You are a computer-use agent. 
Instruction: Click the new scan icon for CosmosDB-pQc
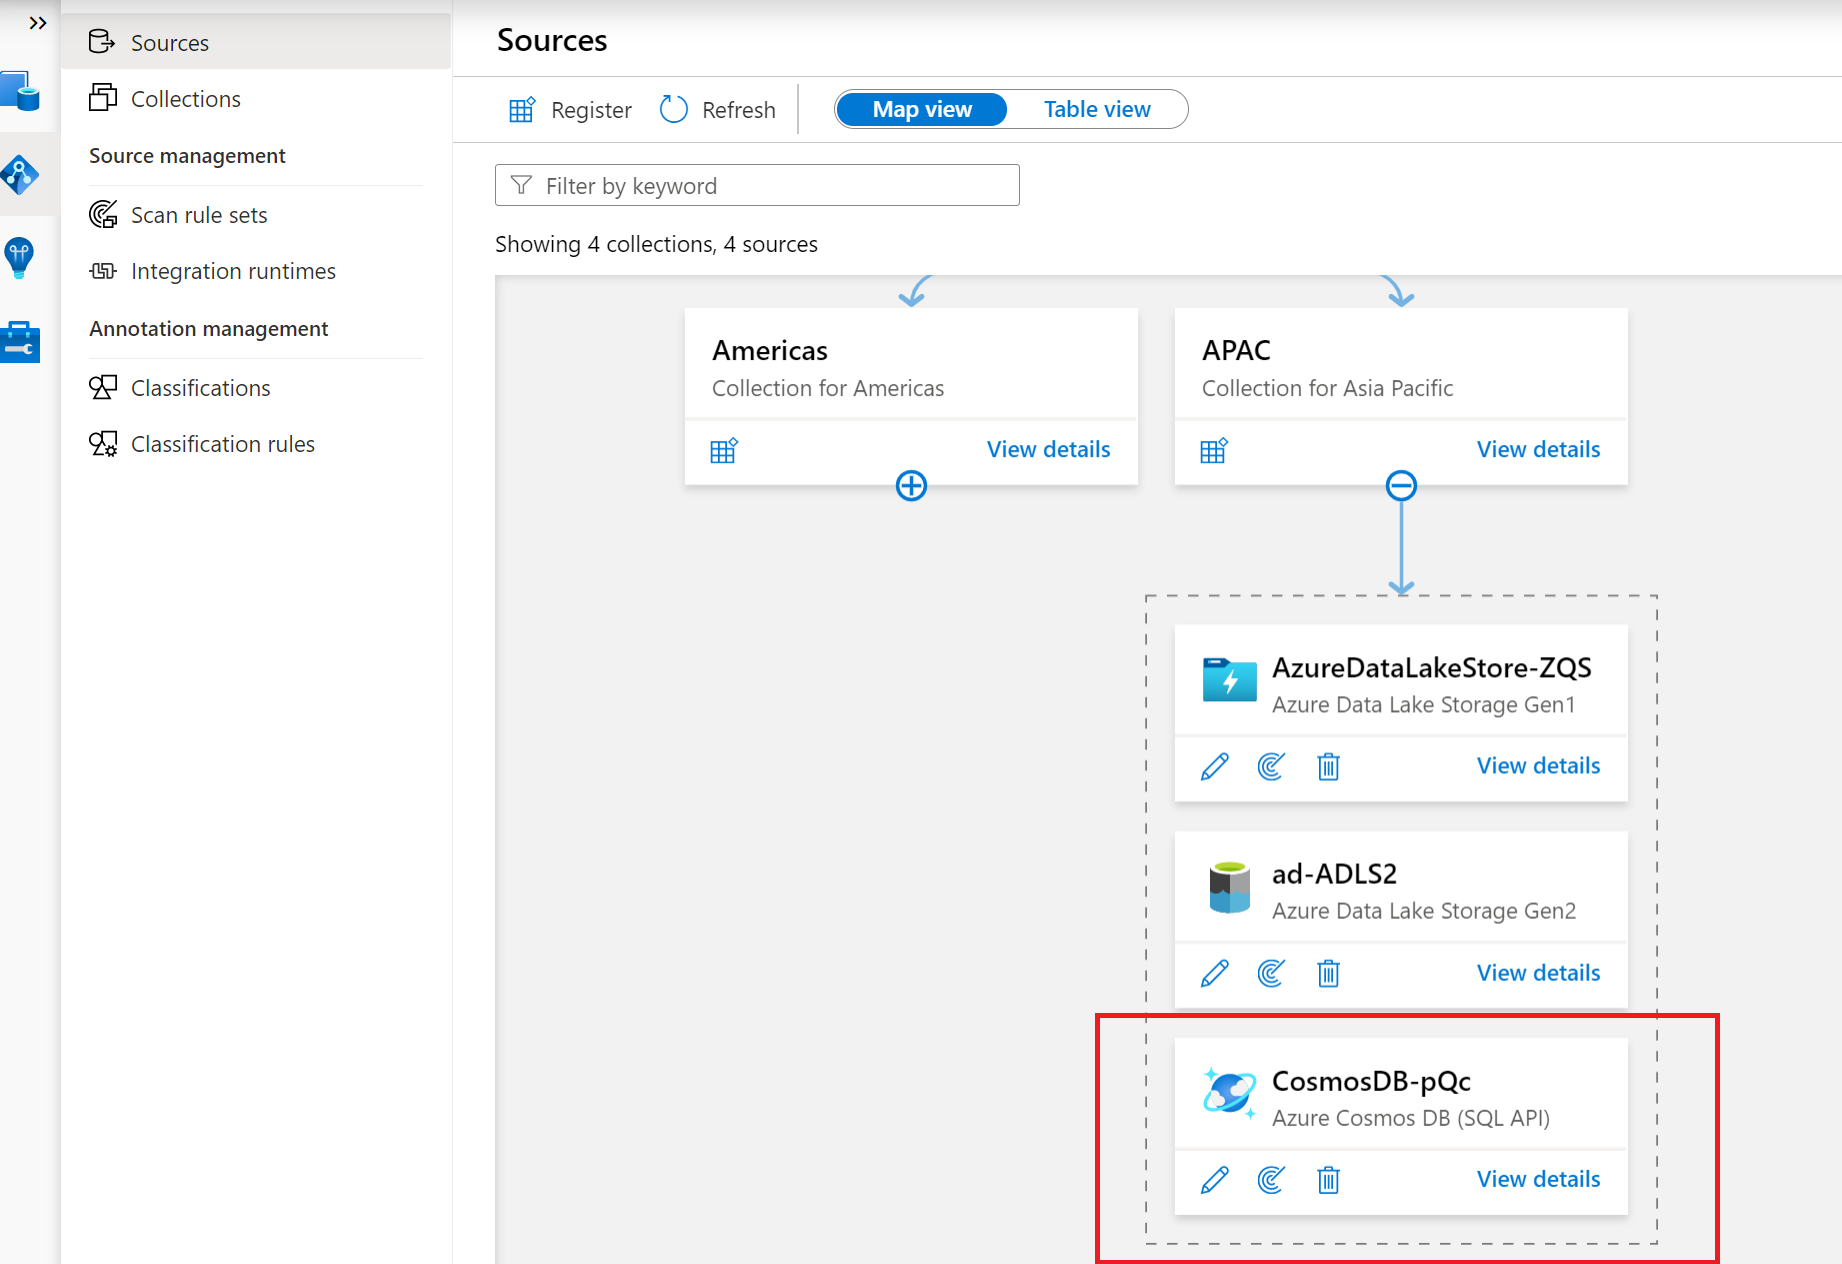(1271, 1180)
